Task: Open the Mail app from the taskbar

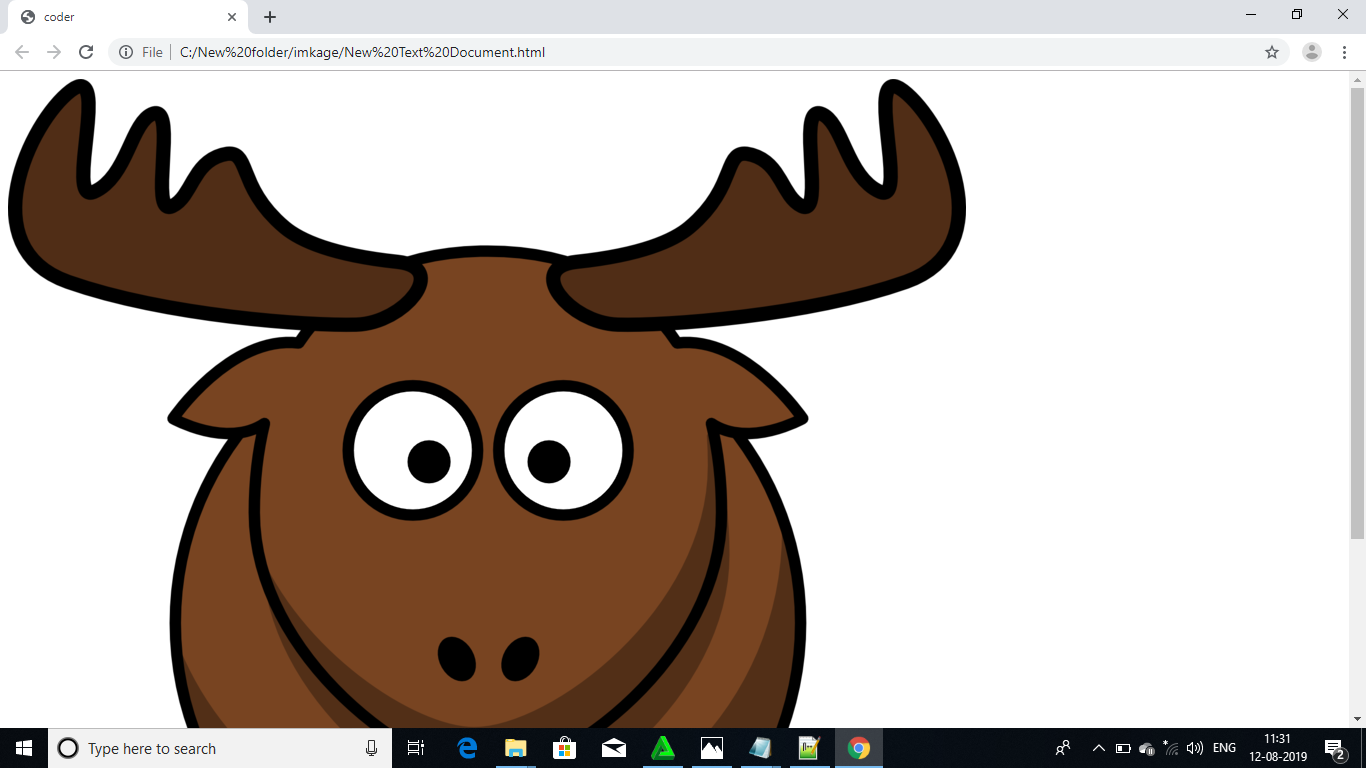Action: click(613, 748)
